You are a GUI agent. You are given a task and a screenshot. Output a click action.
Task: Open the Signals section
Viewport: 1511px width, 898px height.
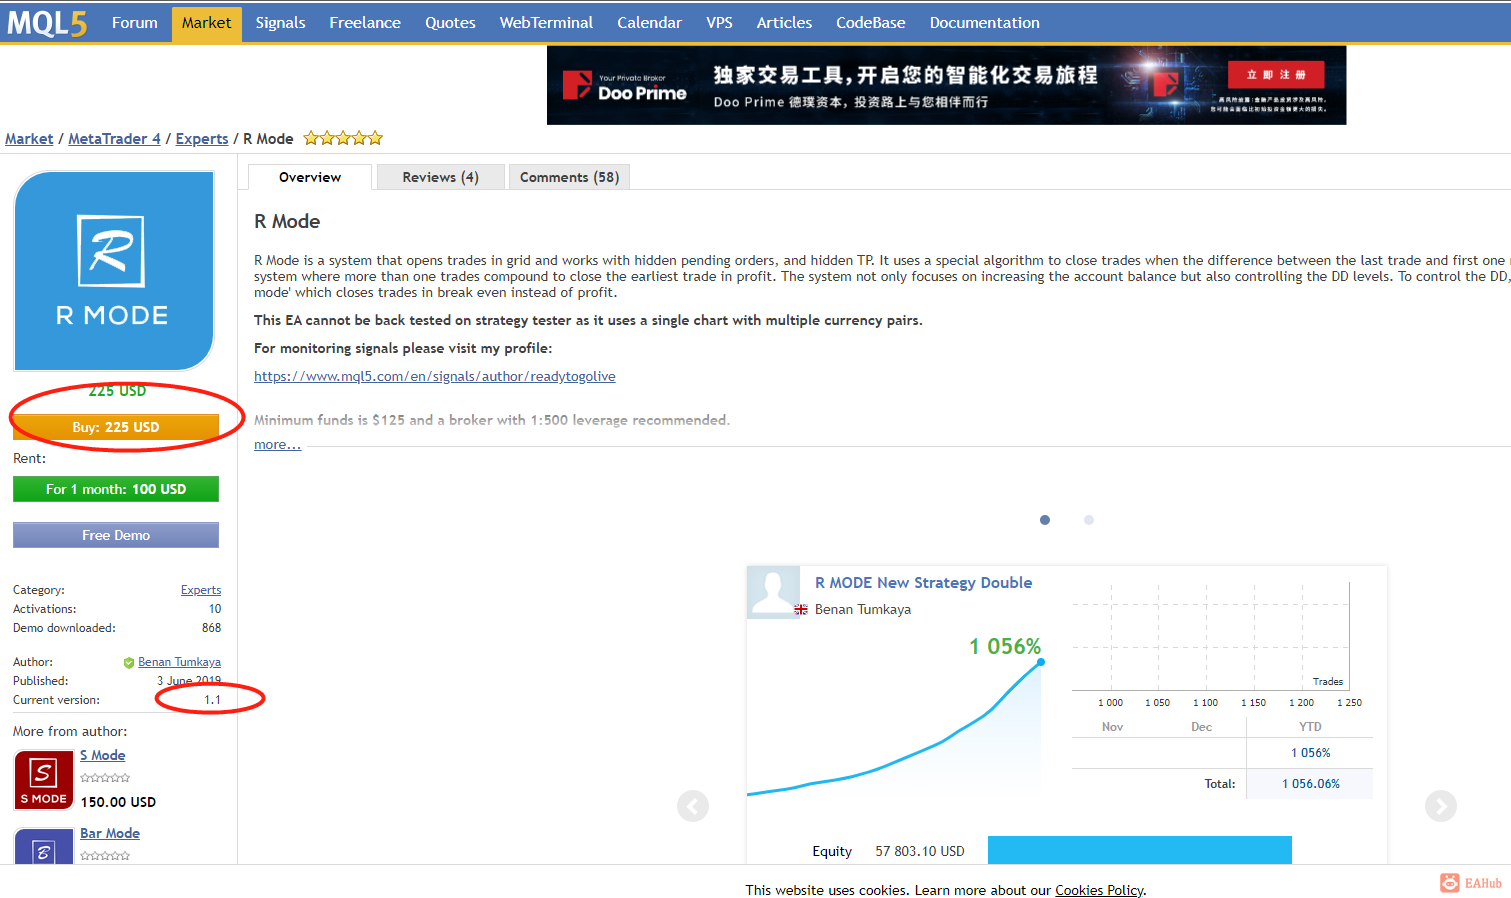pyautogui.click(x=280, y=23)
